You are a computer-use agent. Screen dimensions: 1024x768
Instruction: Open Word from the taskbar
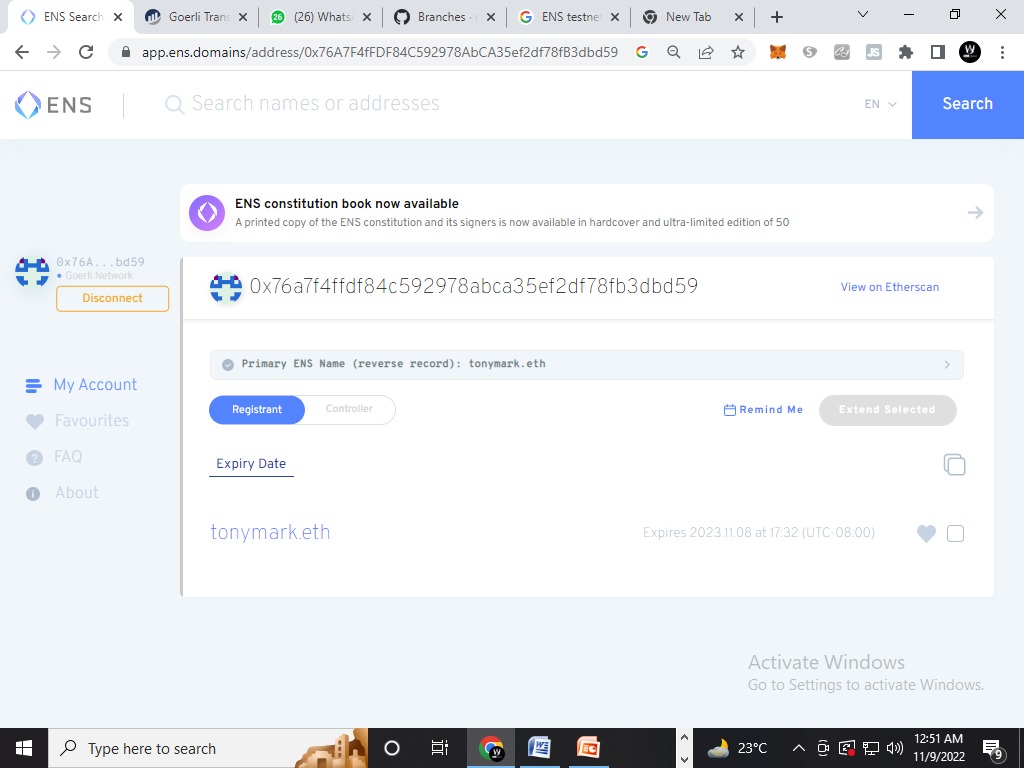coord(539,748)
